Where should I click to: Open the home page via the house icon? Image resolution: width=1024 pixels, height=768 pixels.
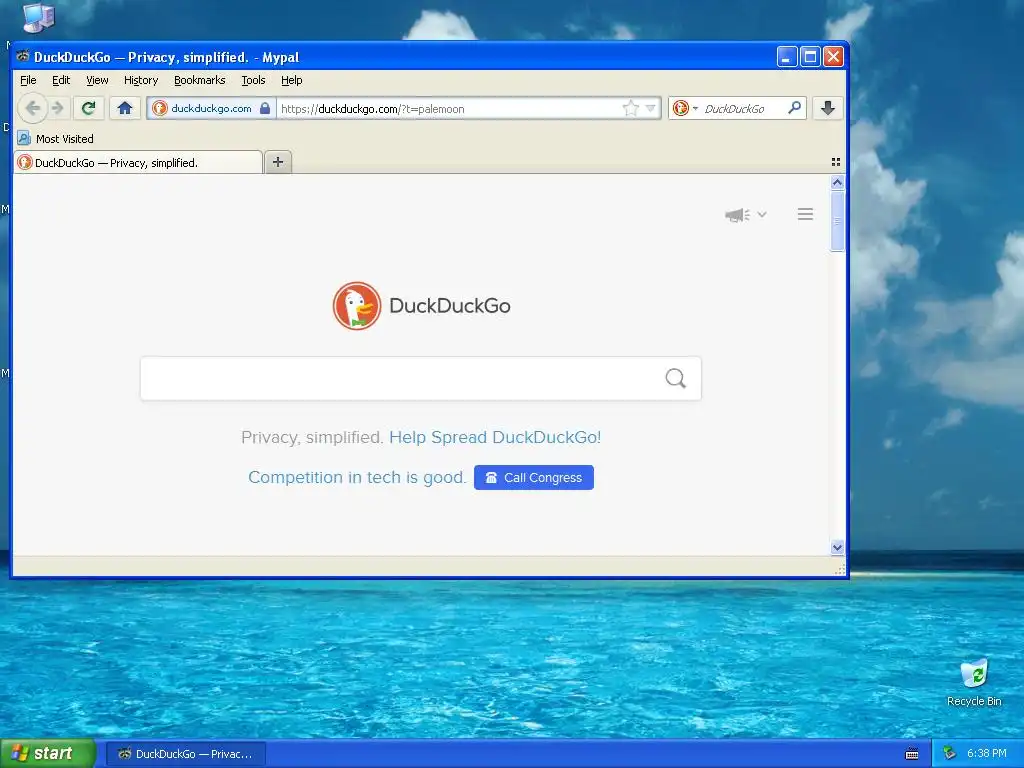(x=125, y=108)
